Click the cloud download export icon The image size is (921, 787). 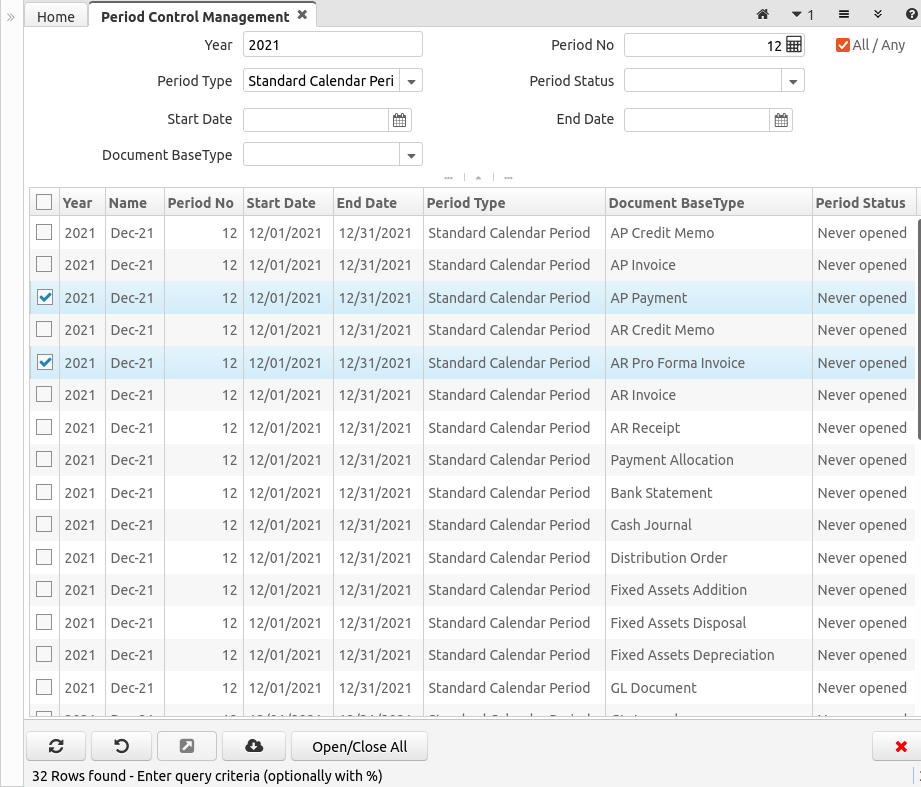click(x=253, y=746)
